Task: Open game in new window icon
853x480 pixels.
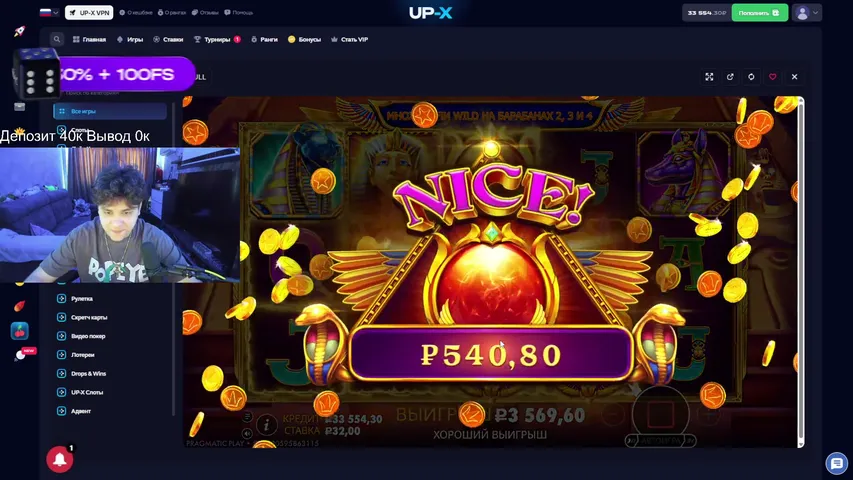Action: click(x=730, y=77)
